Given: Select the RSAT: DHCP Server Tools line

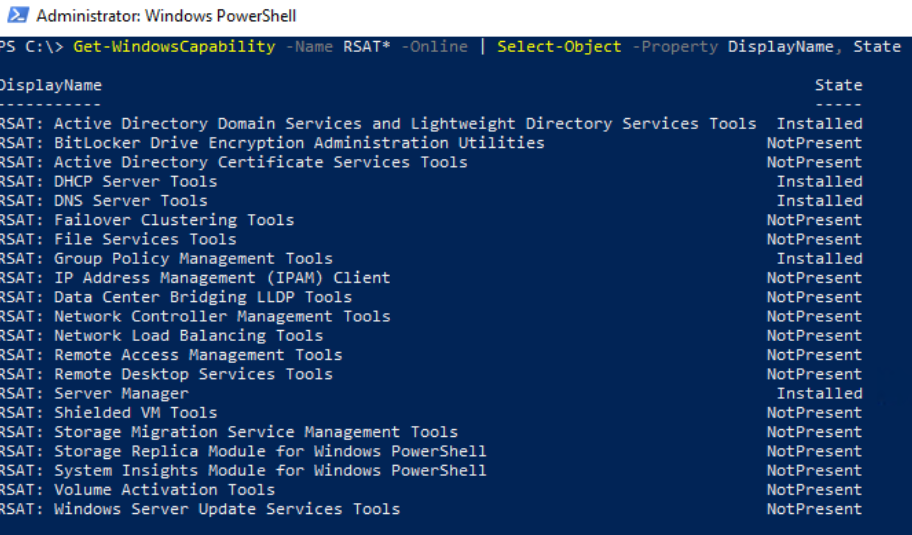Looking at the screenshot, I should tap(108, 181).
